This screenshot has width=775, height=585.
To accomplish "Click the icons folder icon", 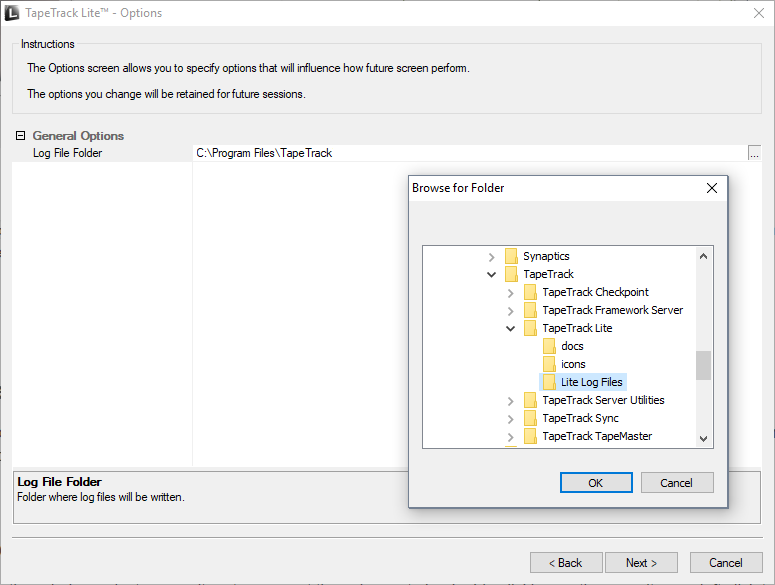I will point(549,364).
